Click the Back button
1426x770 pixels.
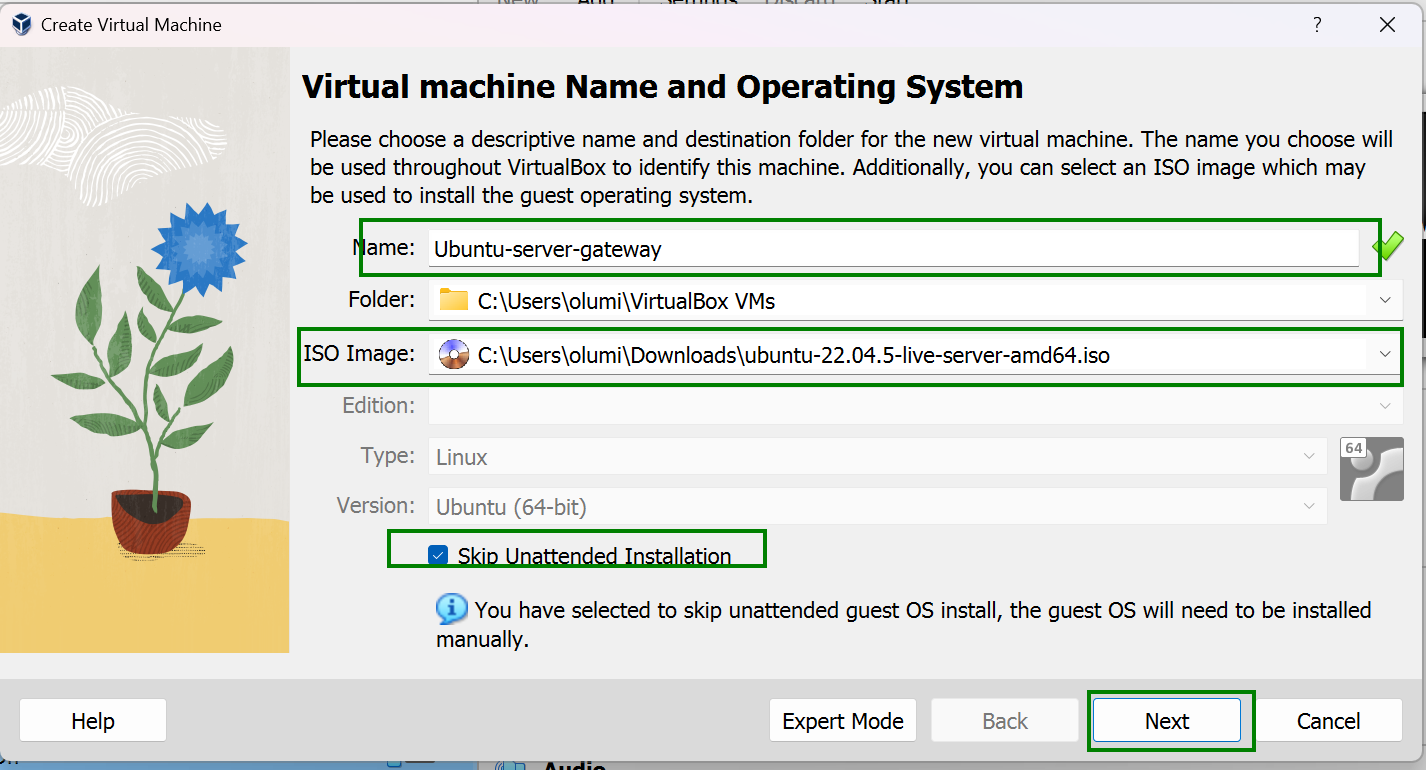[1005, 721]
